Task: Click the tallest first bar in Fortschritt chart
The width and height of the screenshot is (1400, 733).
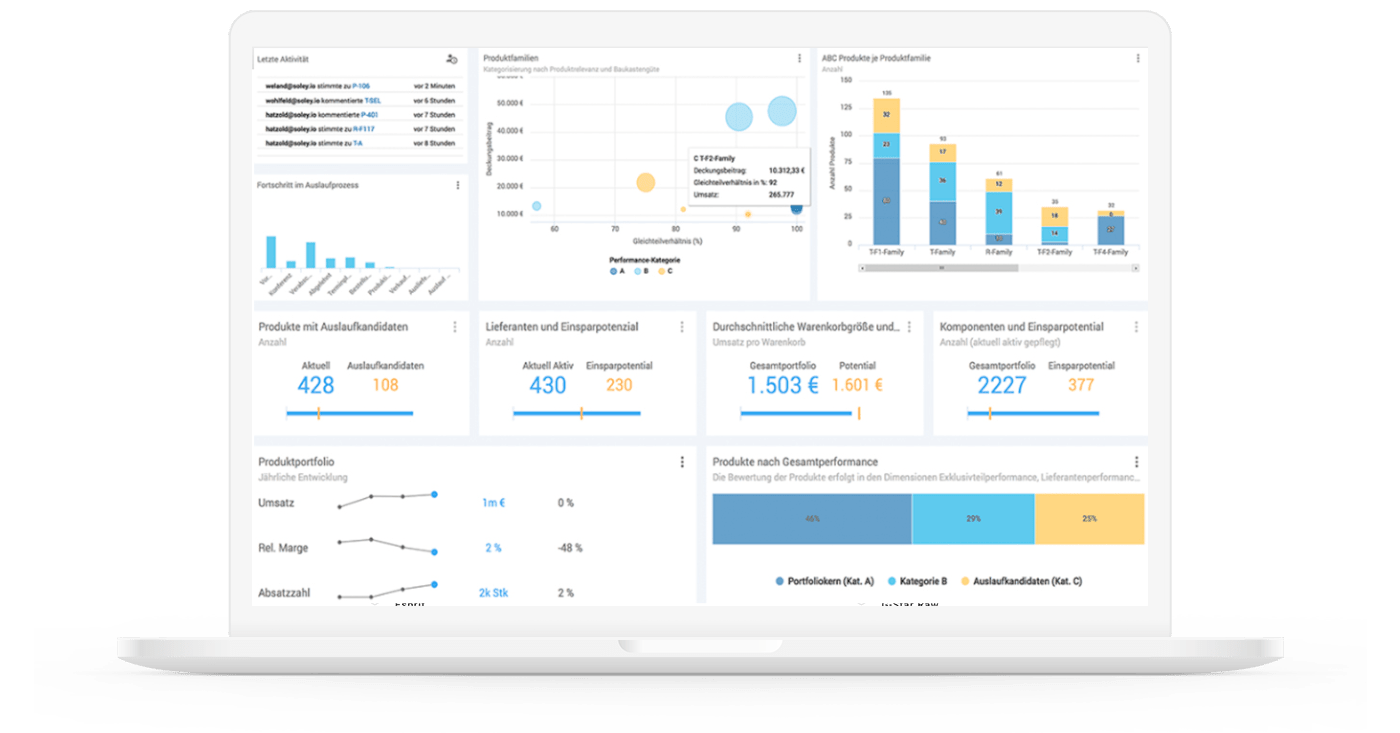Action: pyautogui.click(x=270, y=252)
